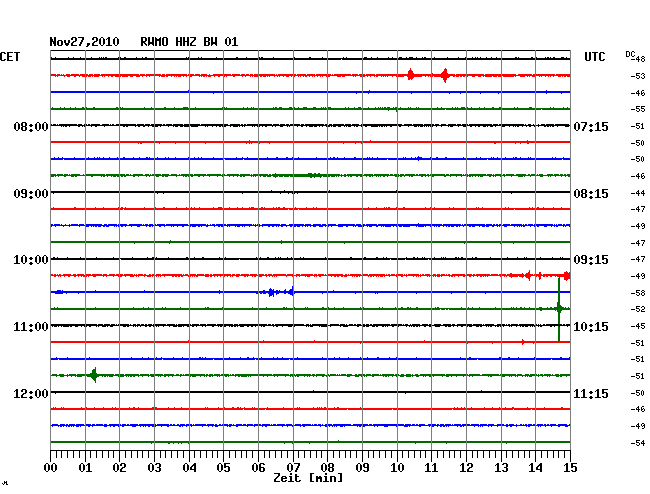
Task: Click the tall green spike near minute 14.7
Action: point(559,308)
